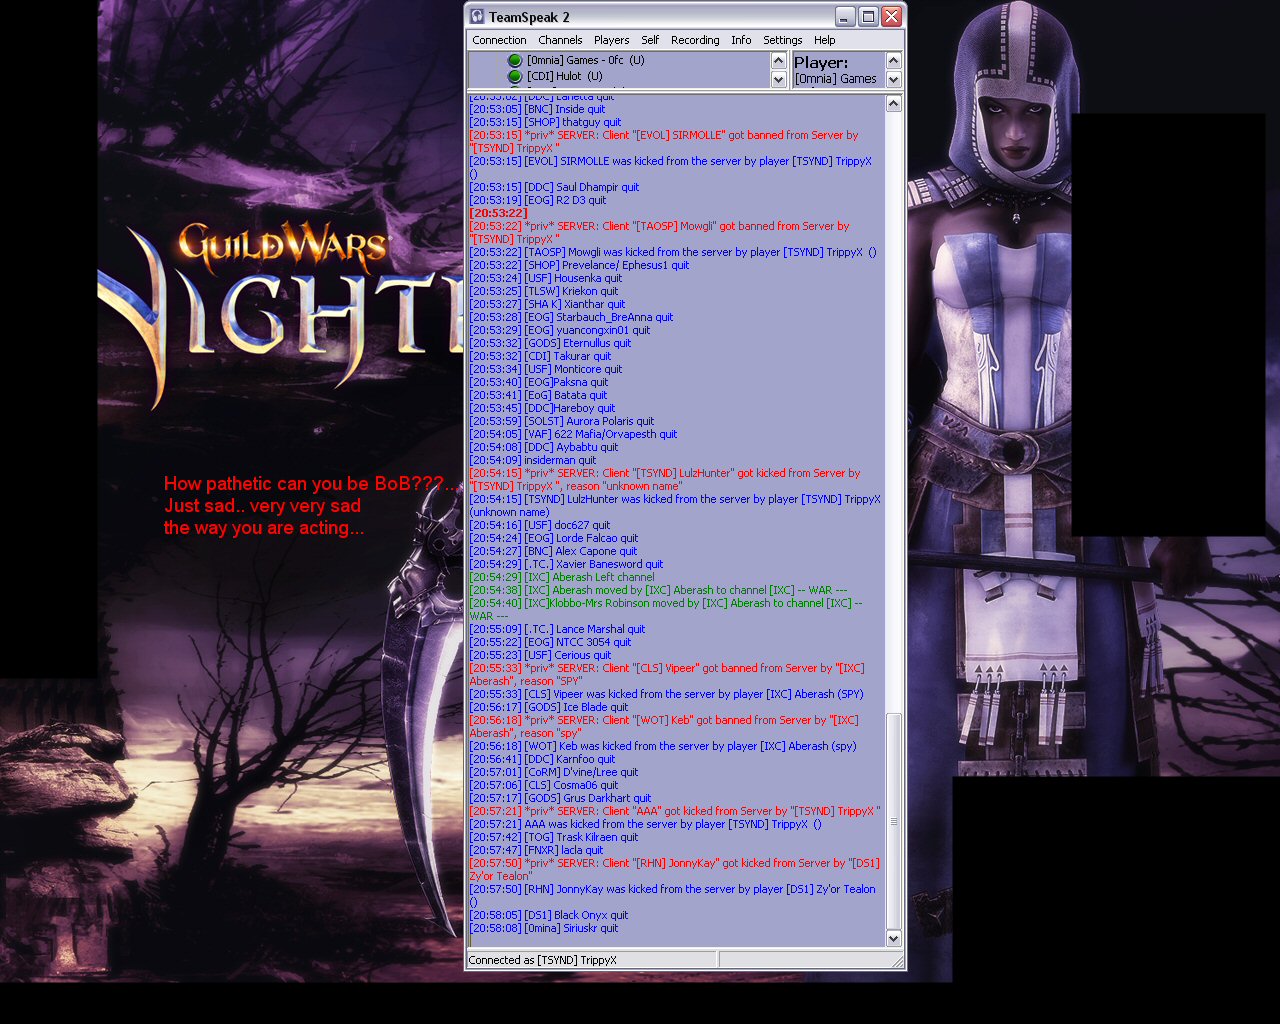Click log line 'Keb was kicked from the server'

[x=663, y=746]
